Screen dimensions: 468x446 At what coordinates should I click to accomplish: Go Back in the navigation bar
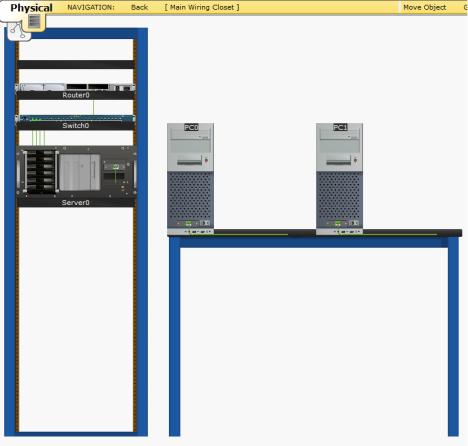coord(139,7)
